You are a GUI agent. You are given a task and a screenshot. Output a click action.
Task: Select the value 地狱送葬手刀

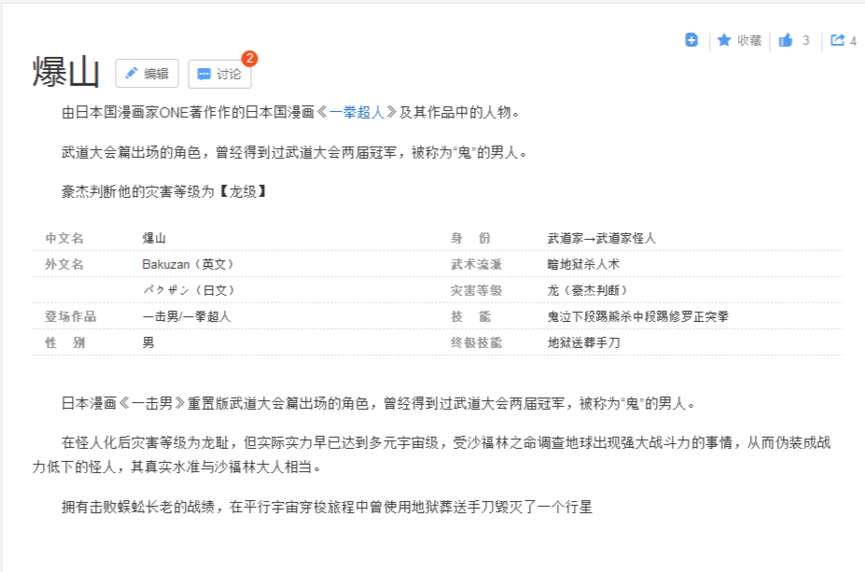pyautogui.click(x=584, y=343)
